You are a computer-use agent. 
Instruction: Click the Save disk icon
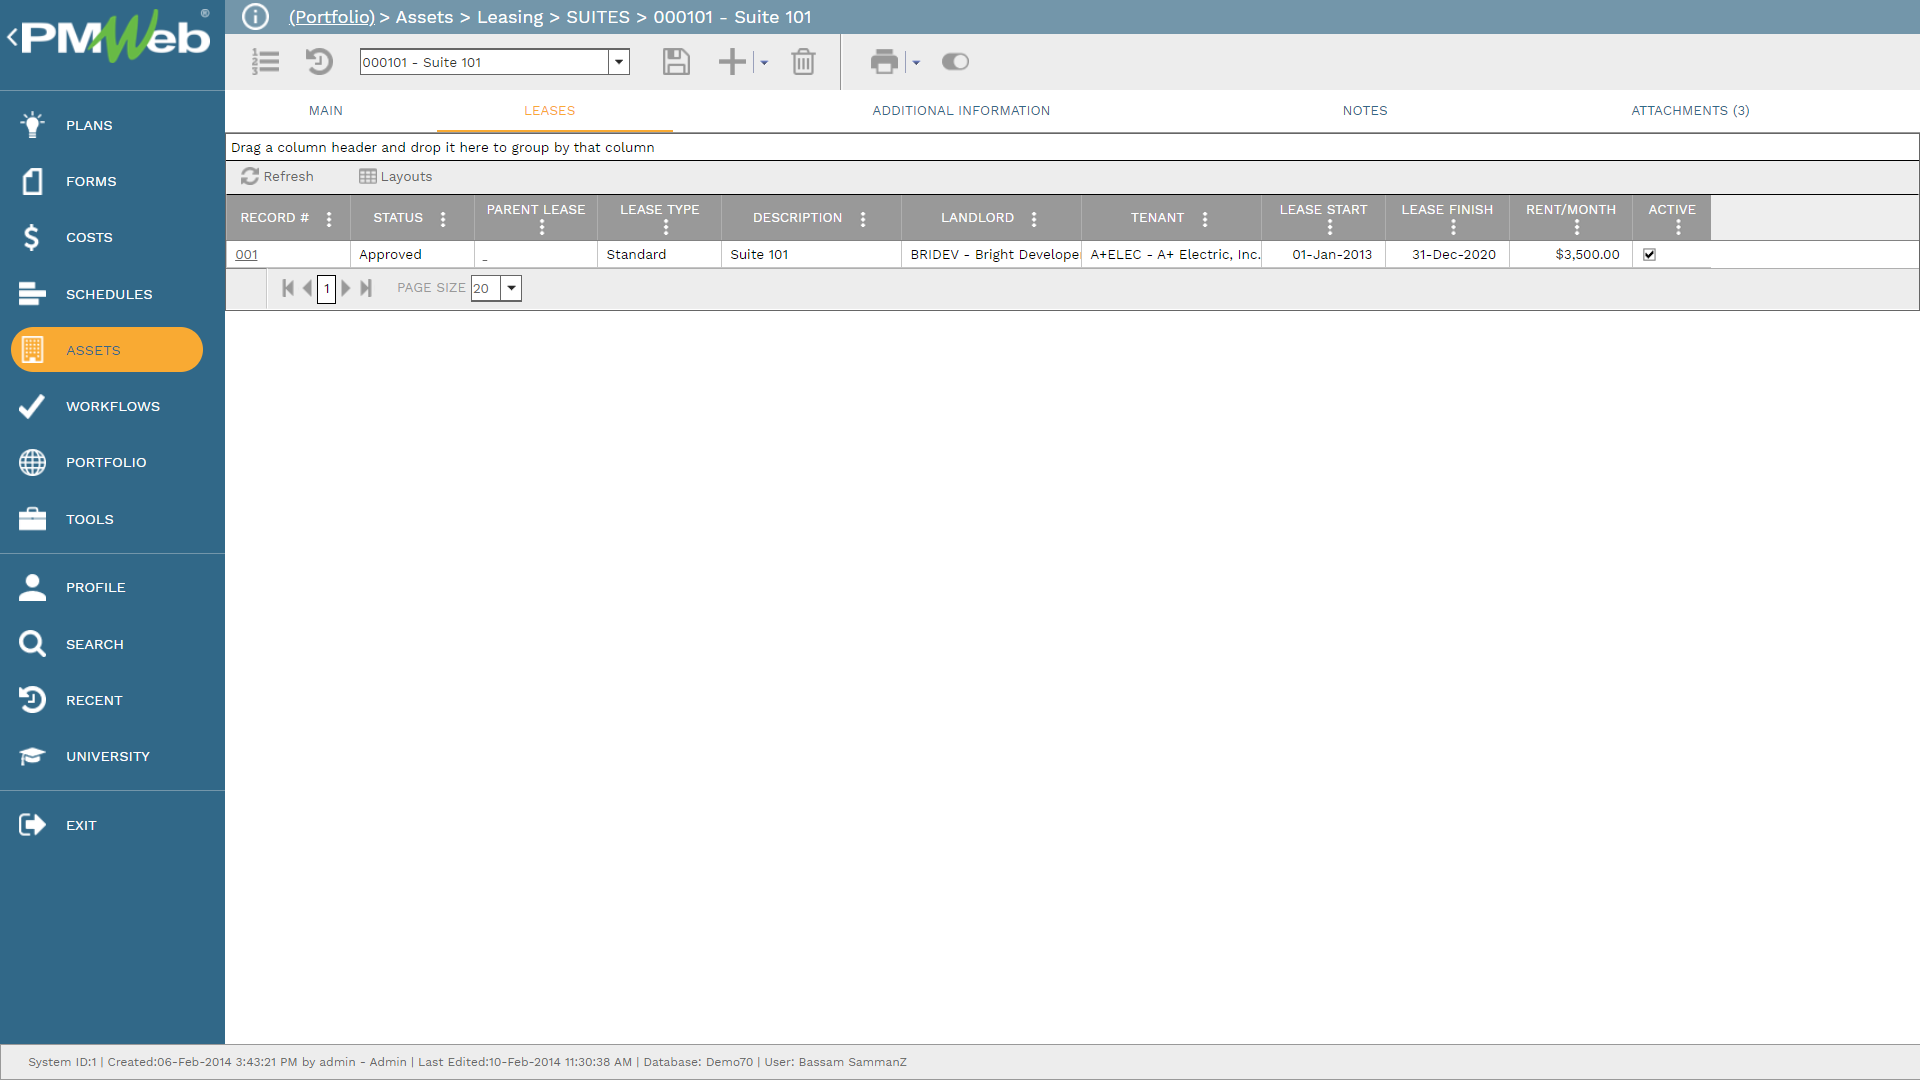[x=676, y=62]
